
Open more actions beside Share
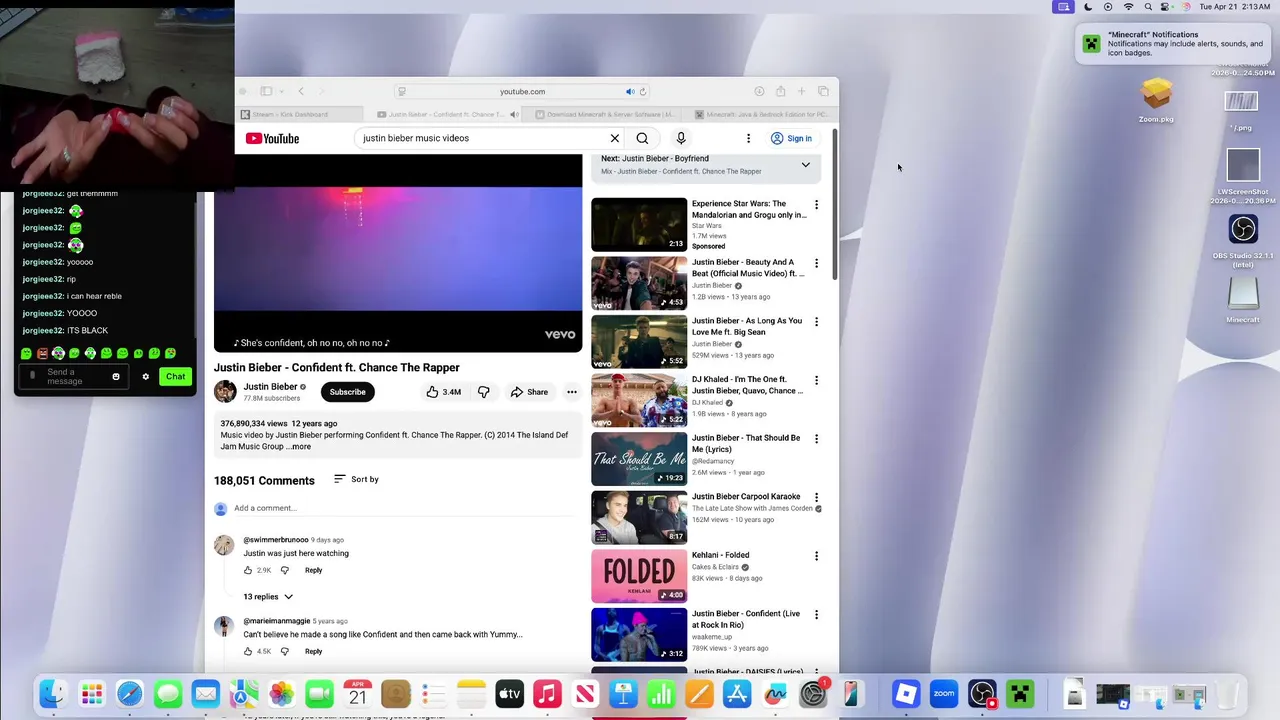pyautogui.click(x=572, y=392)
